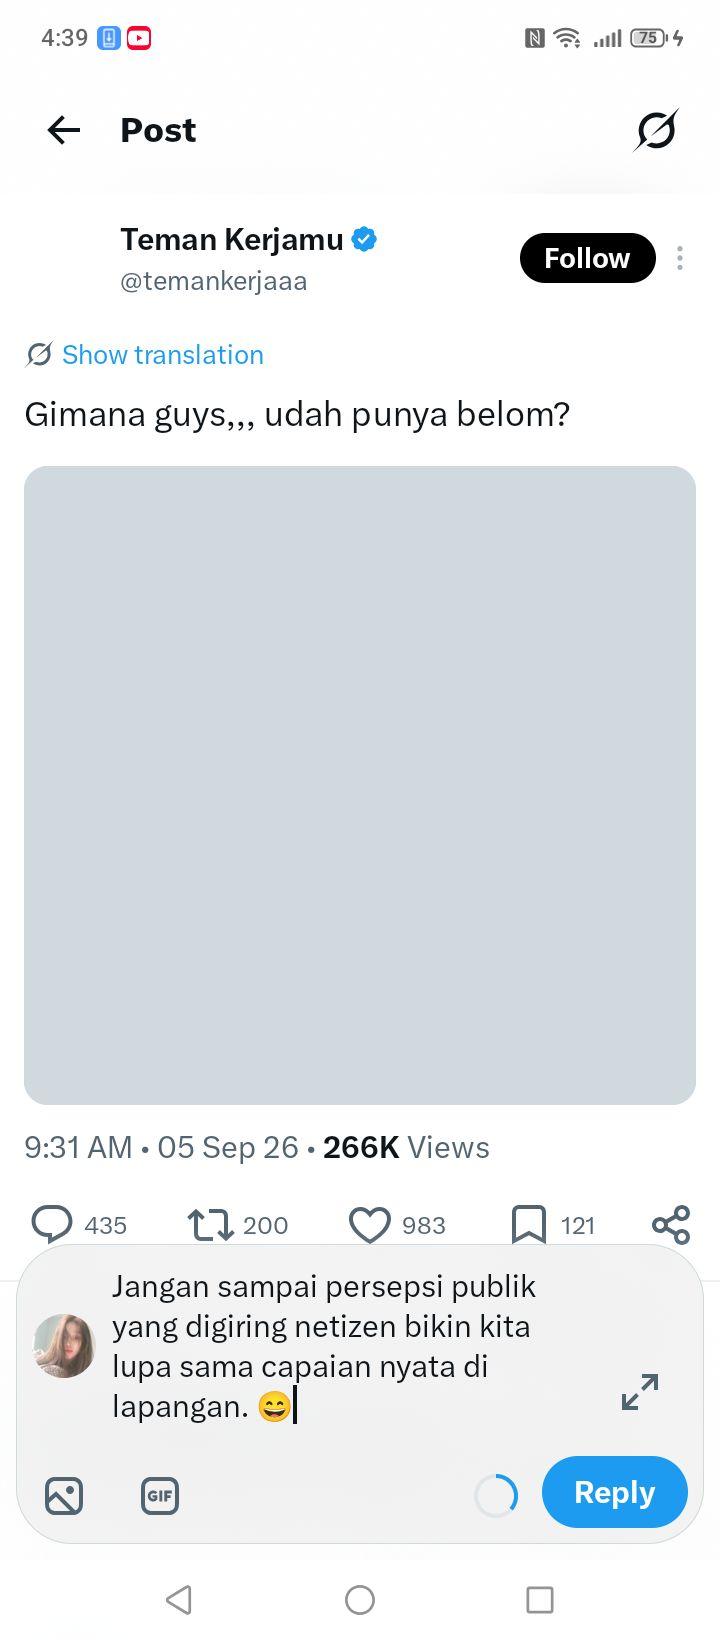Share the post via share icon
The width and height of the screenshot is (720, 1640).
[671, 1224]
